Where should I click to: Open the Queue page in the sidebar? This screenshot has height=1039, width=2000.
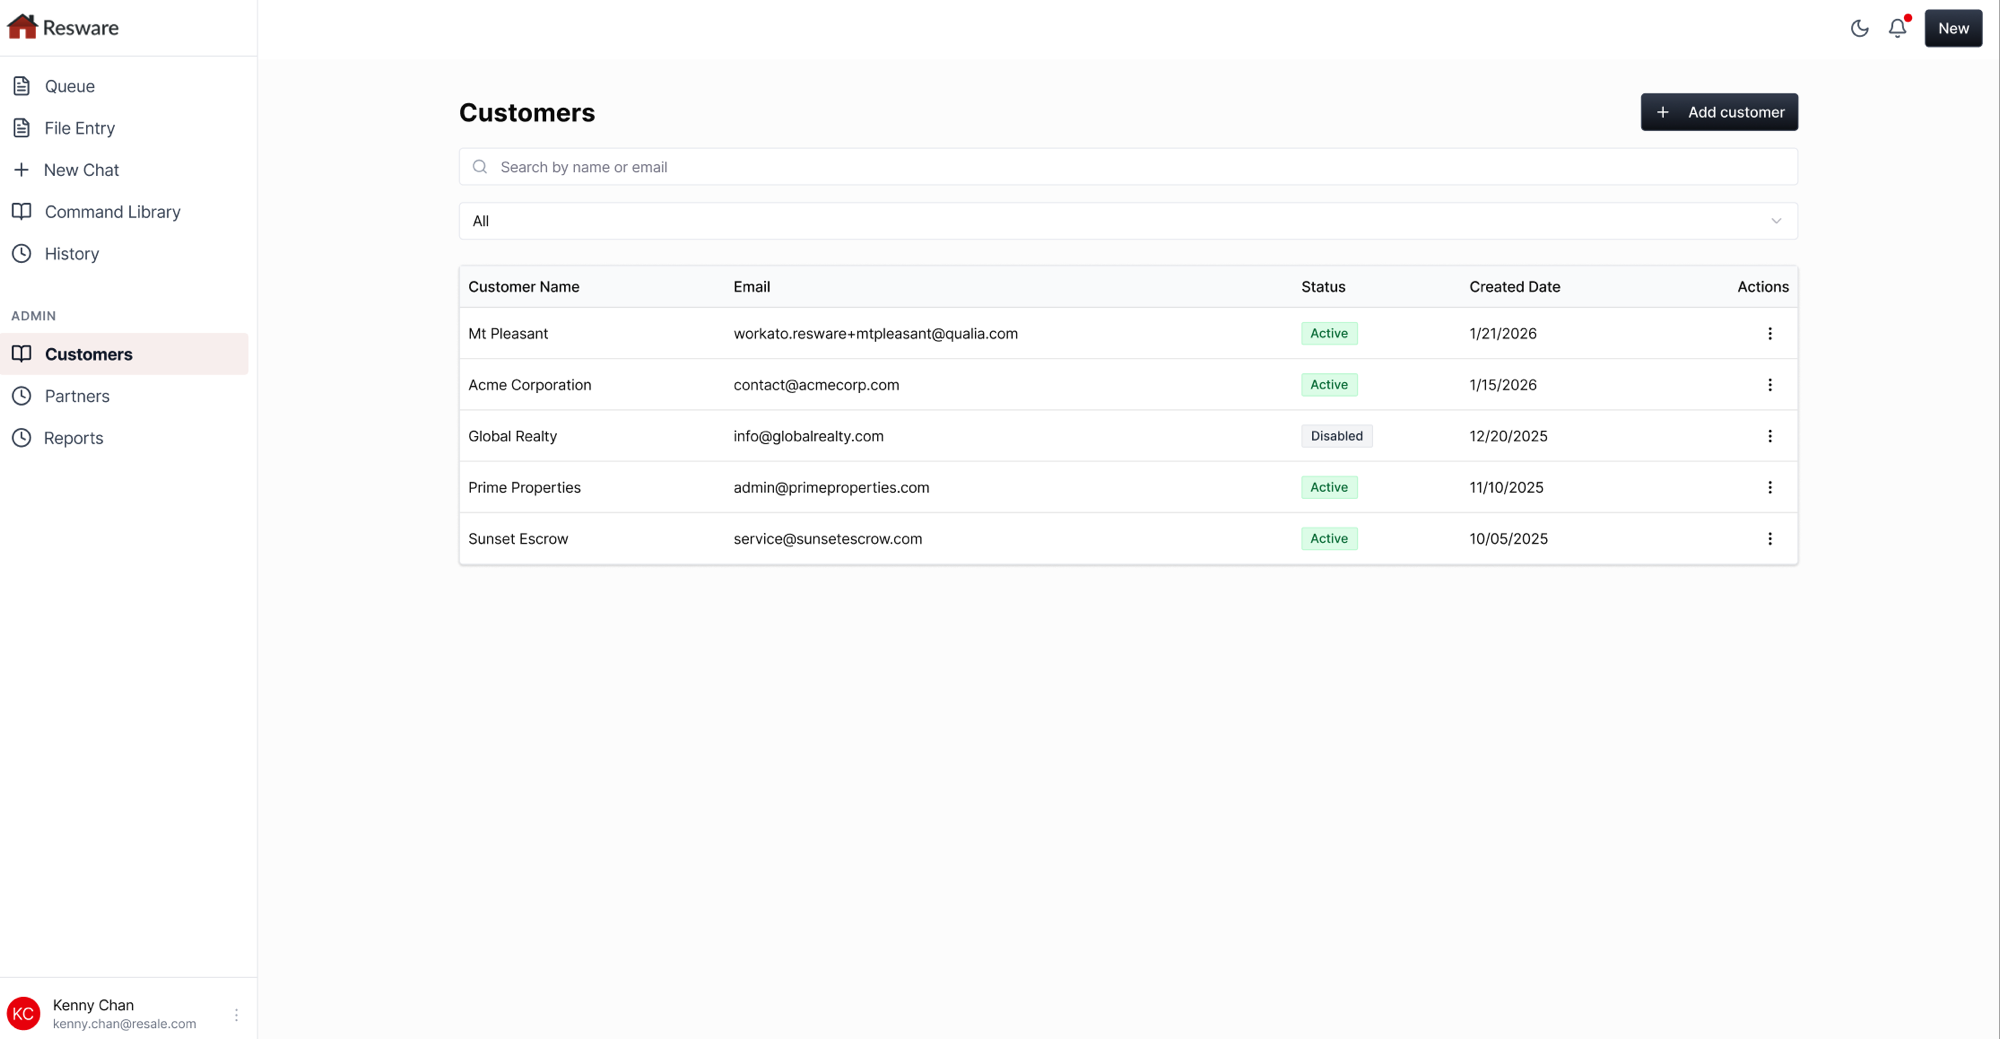pyautogui.click(x=124, y=86)
